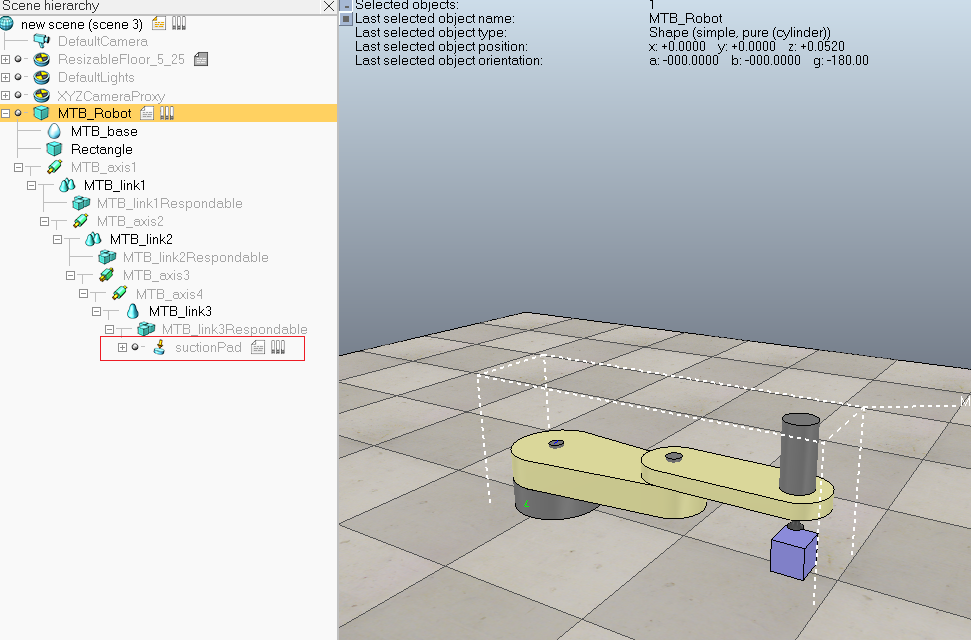Open the main script icon on new scene row

[x=159, y=24]
